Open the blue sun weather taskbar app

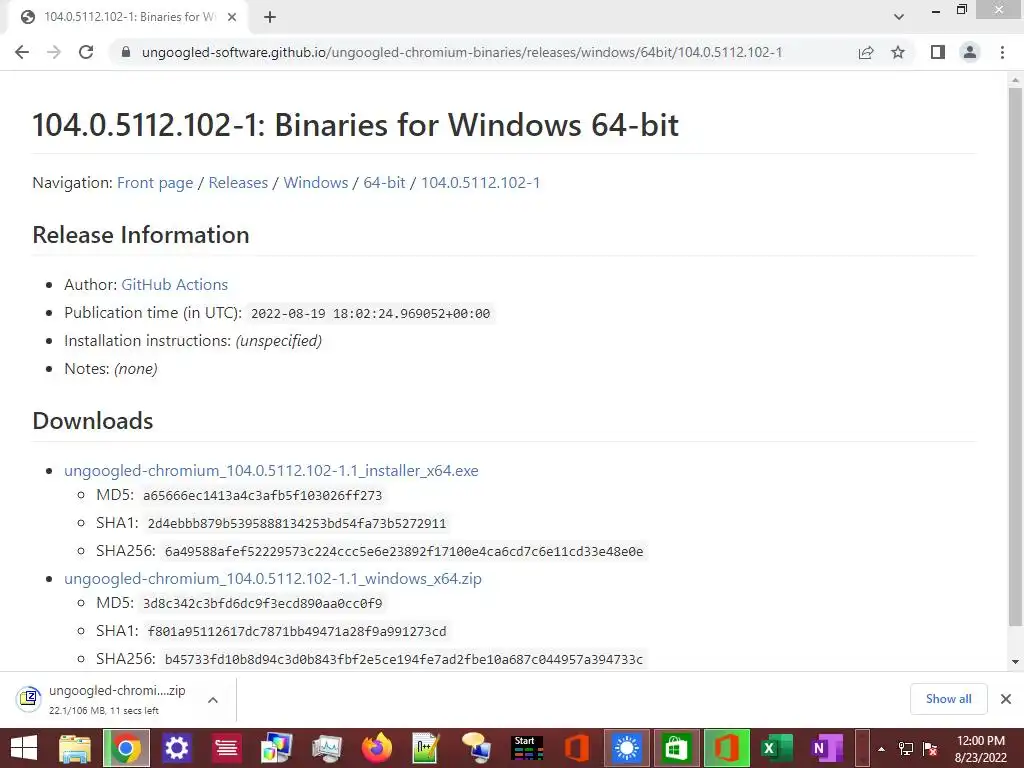click(627, 748)
